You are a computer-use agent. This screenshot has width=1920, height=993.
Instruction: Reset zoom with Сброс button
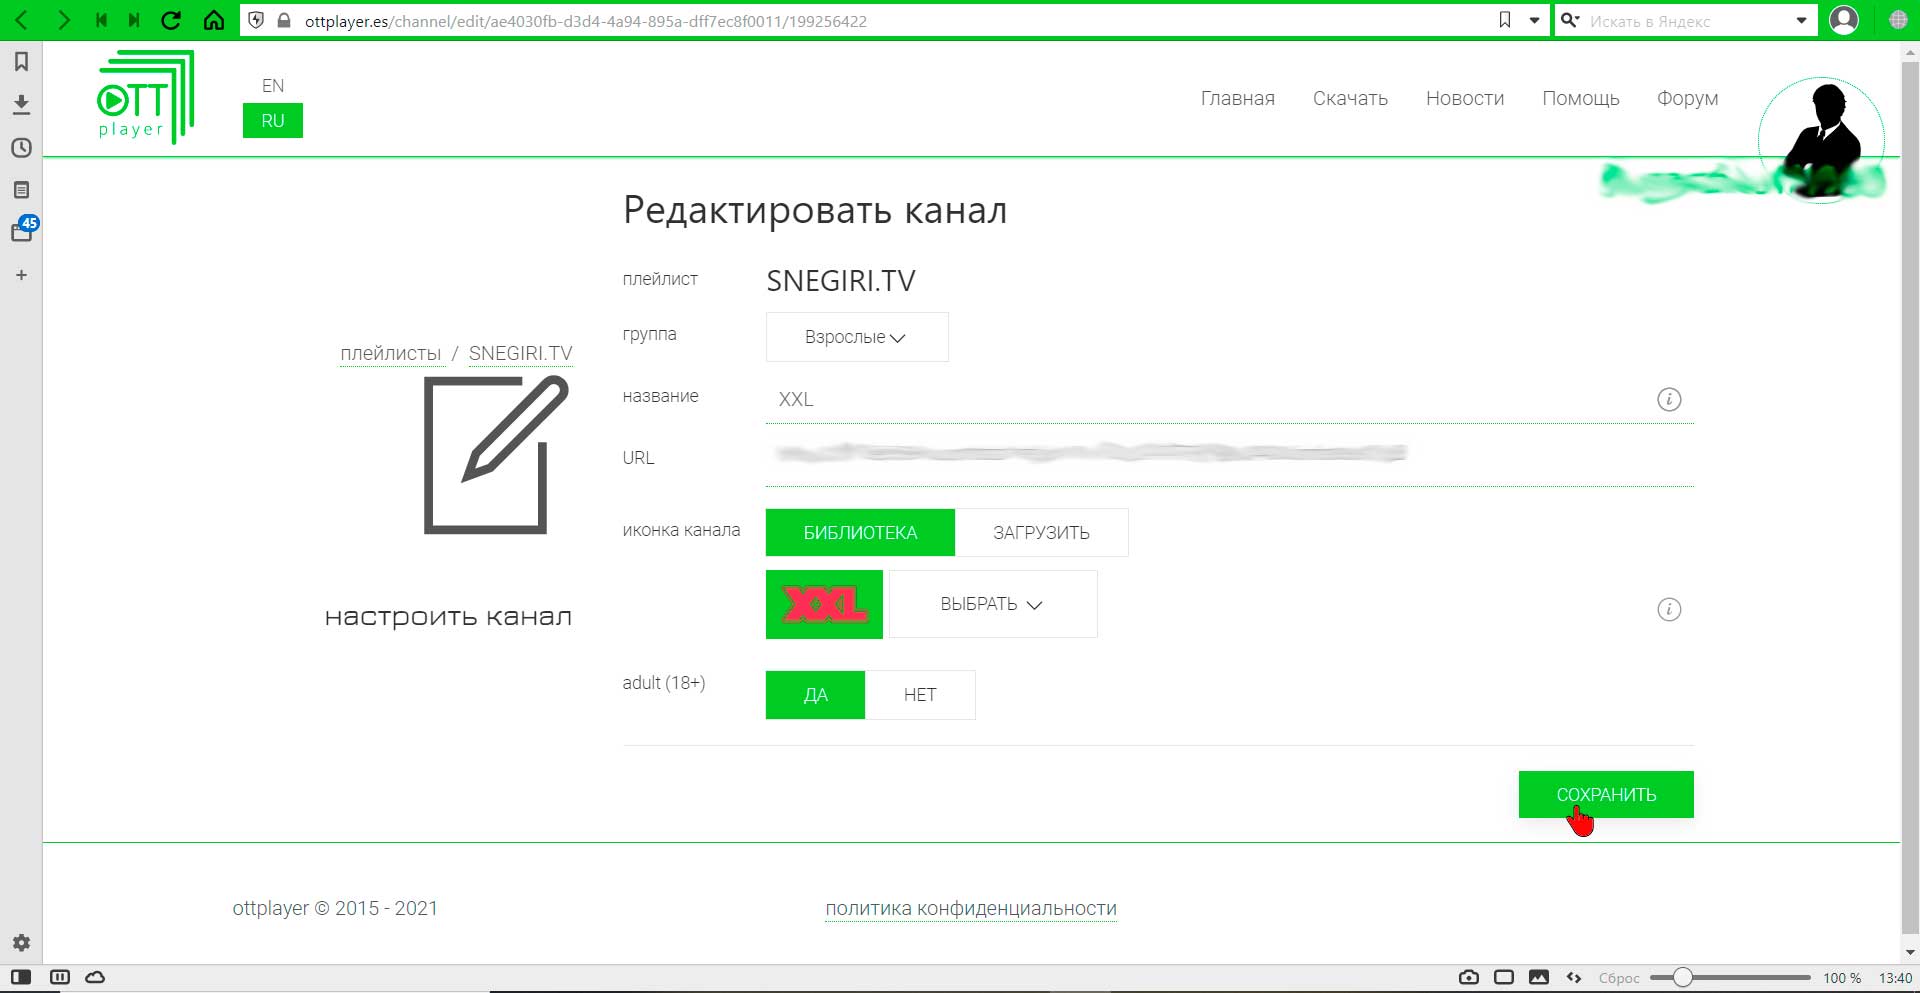coord(1618,978)
